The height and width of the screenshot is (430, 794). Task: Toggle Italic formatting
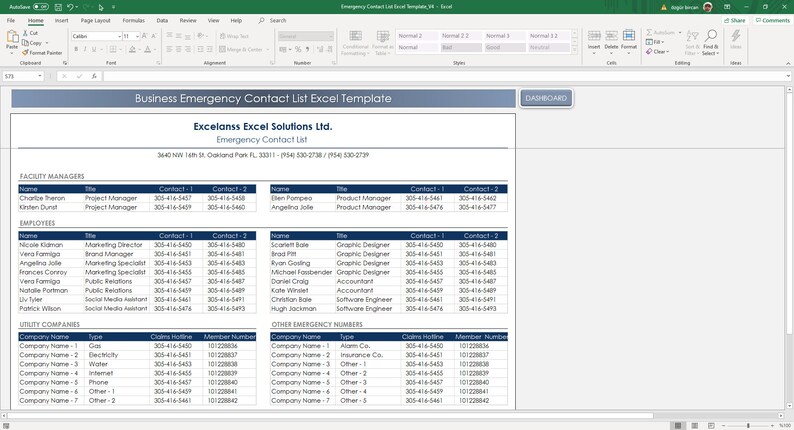coord(85,50)
